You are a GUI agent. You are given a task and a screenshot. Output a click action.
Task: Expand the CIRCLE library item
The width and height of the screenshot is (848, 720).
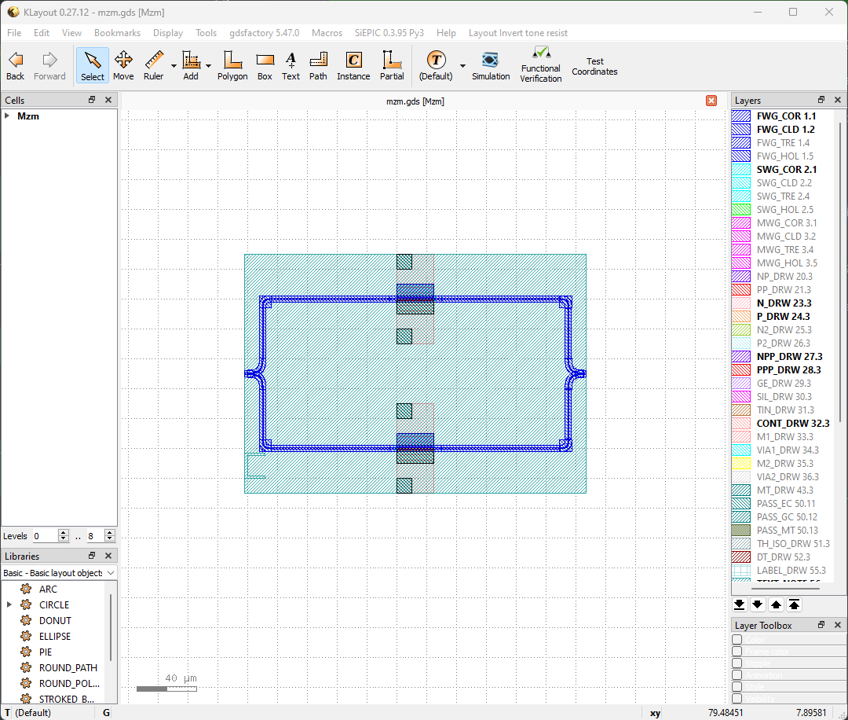point(9,605)
